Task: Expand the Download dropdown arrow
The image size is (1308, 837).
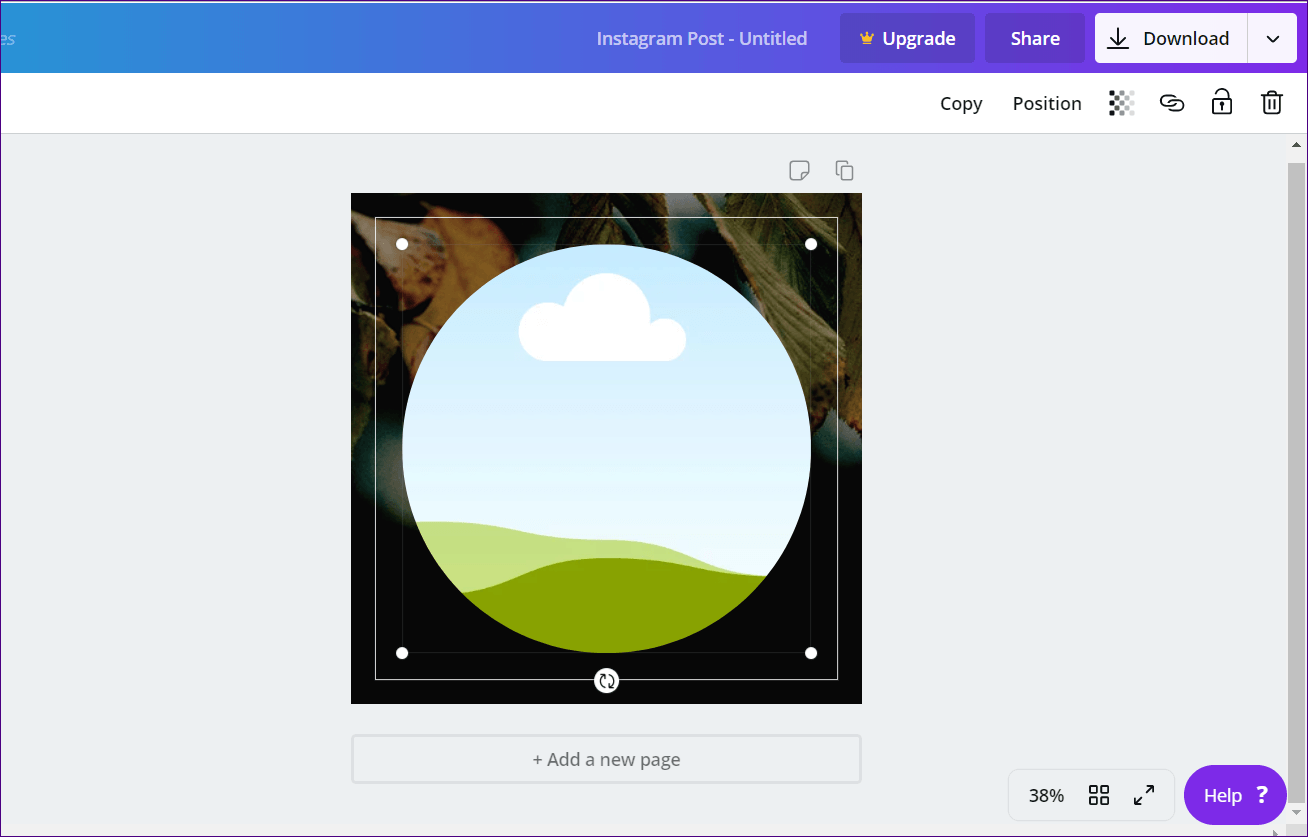Action: coord(1272,38)
